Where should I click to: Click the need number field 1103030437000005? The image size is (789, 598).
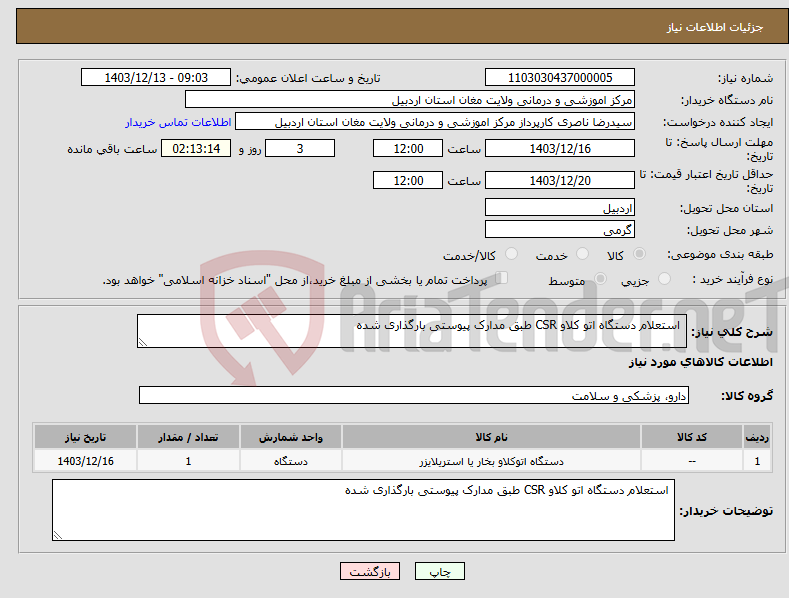(560, 78)
